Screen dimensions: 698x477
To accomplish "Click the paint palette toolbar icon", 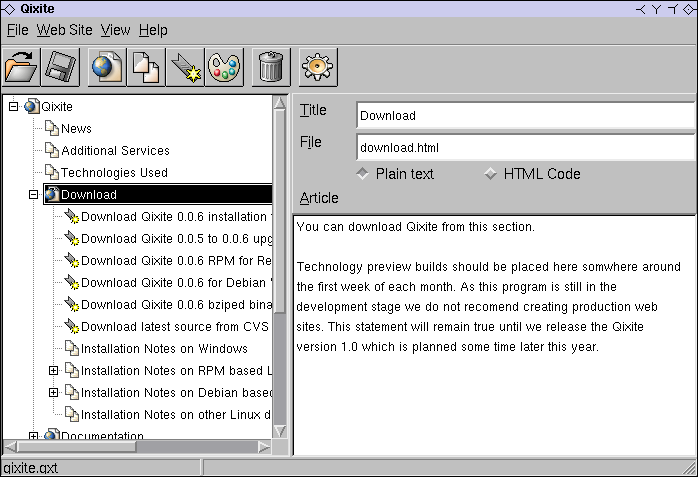I will click(x=225, y=67).
